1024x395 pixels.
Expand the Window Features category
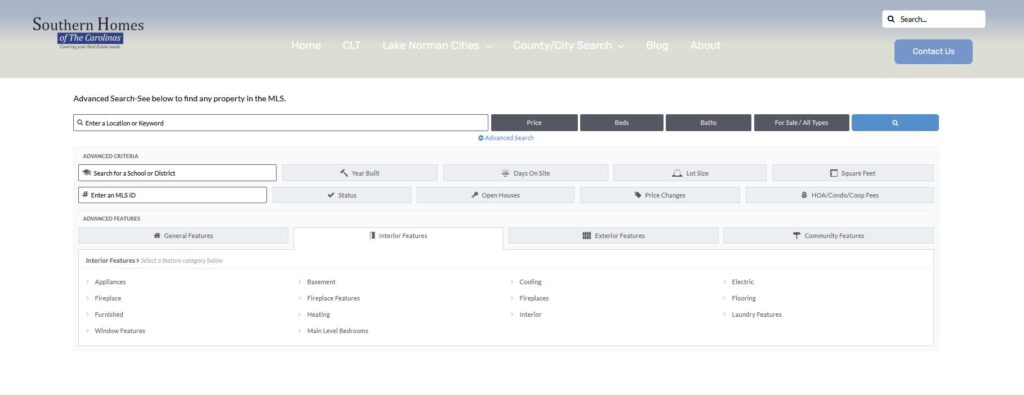click(120, 331)
